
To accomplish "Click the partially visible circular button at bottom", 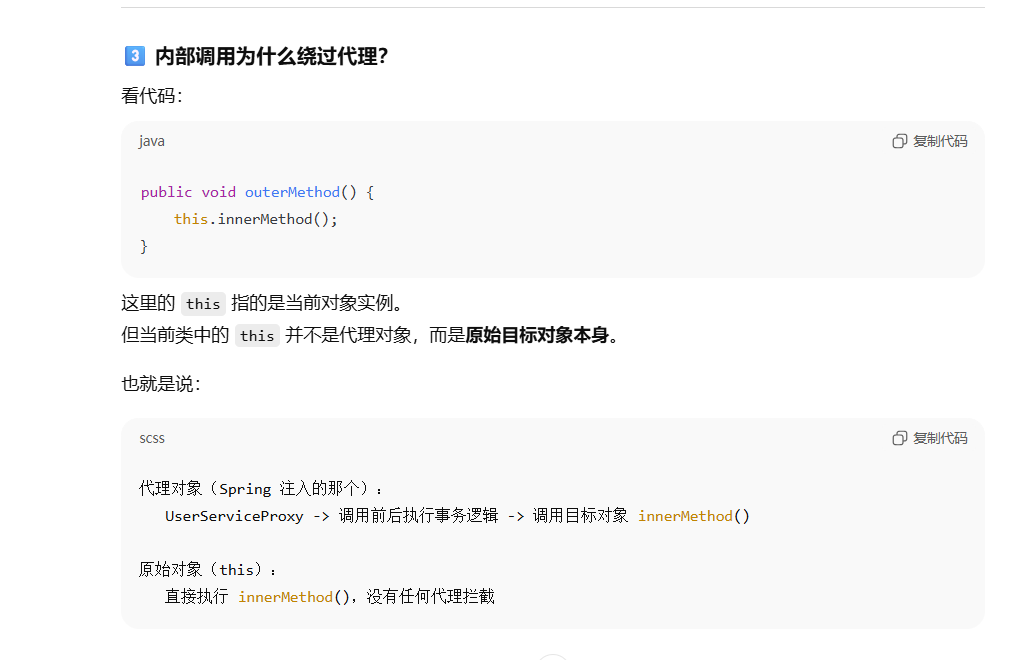I will (552, 657).
